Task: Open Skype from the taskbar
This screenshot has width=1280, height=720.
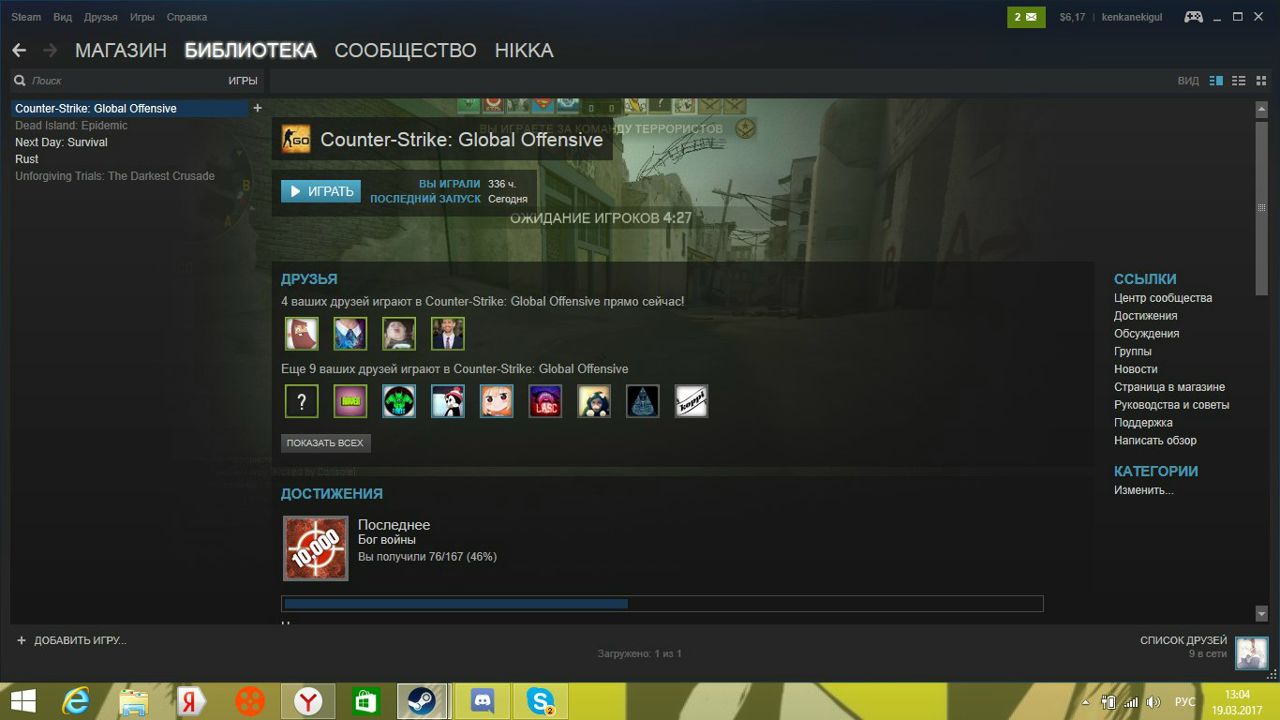Action: tap(541, 701)
